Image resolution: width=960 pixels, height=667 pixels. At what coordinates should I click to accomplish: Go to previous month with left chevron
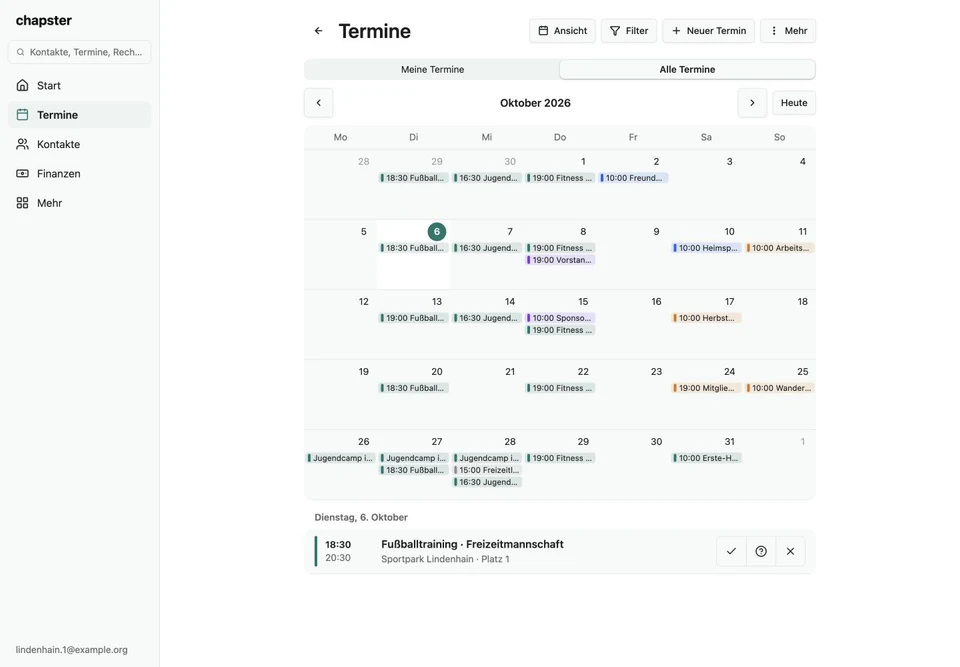point(318,103)
